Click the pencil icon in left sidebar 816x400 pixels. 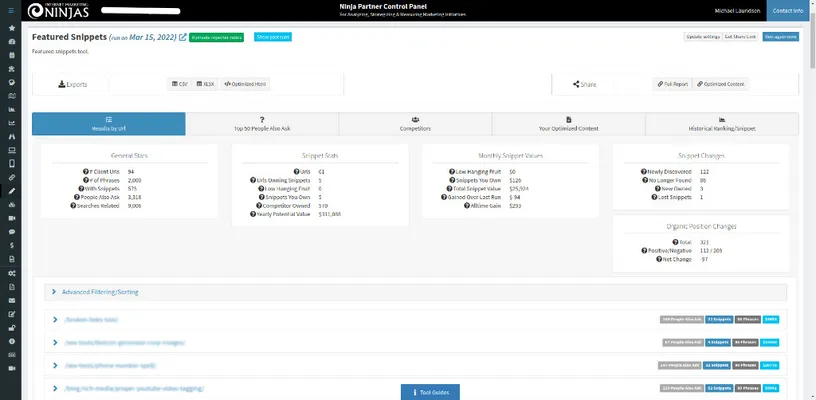(11, 189)
